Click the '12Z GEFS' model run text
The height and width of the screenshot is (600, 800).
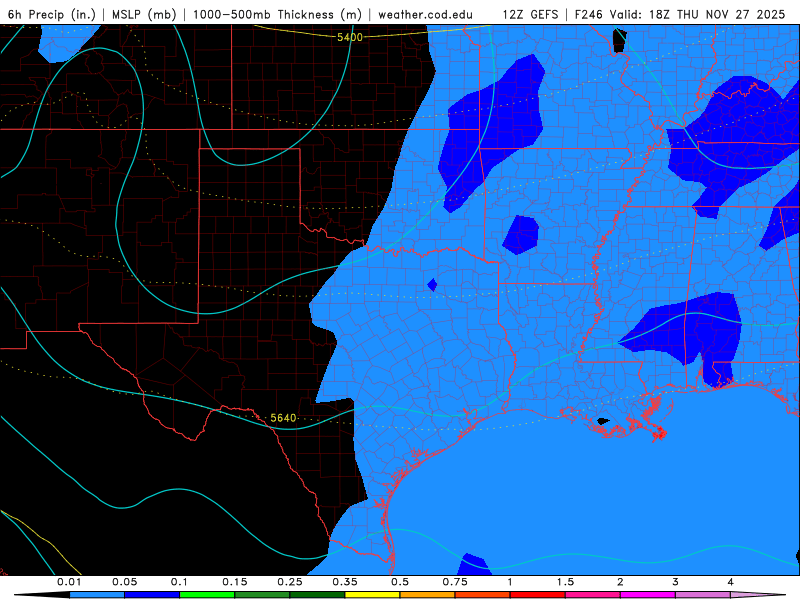pos(530,14)
